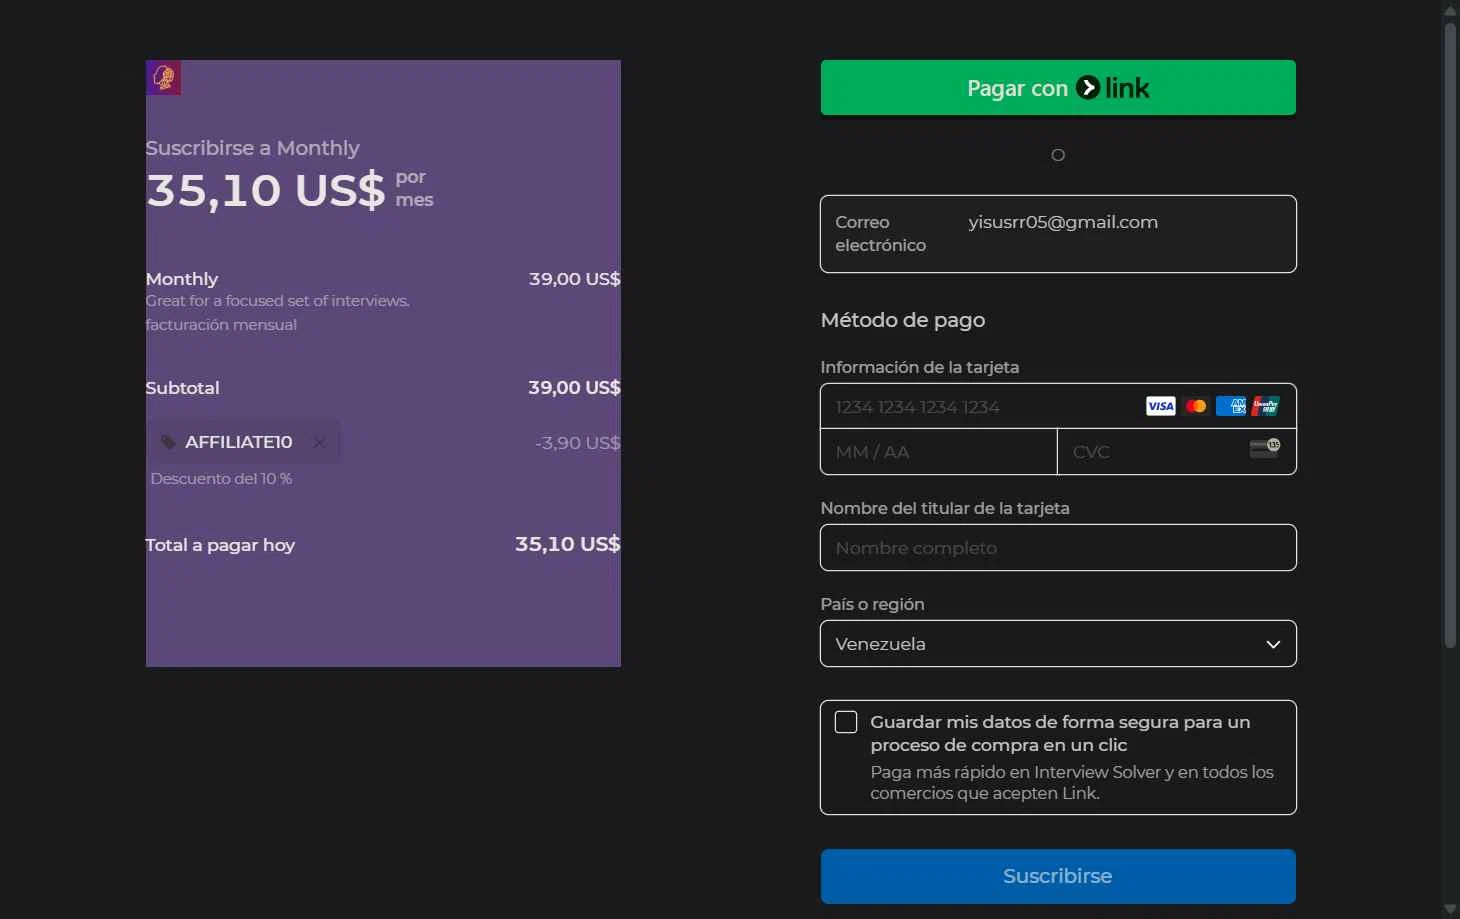Click the Descuento del 10 % text

point(221,479)
